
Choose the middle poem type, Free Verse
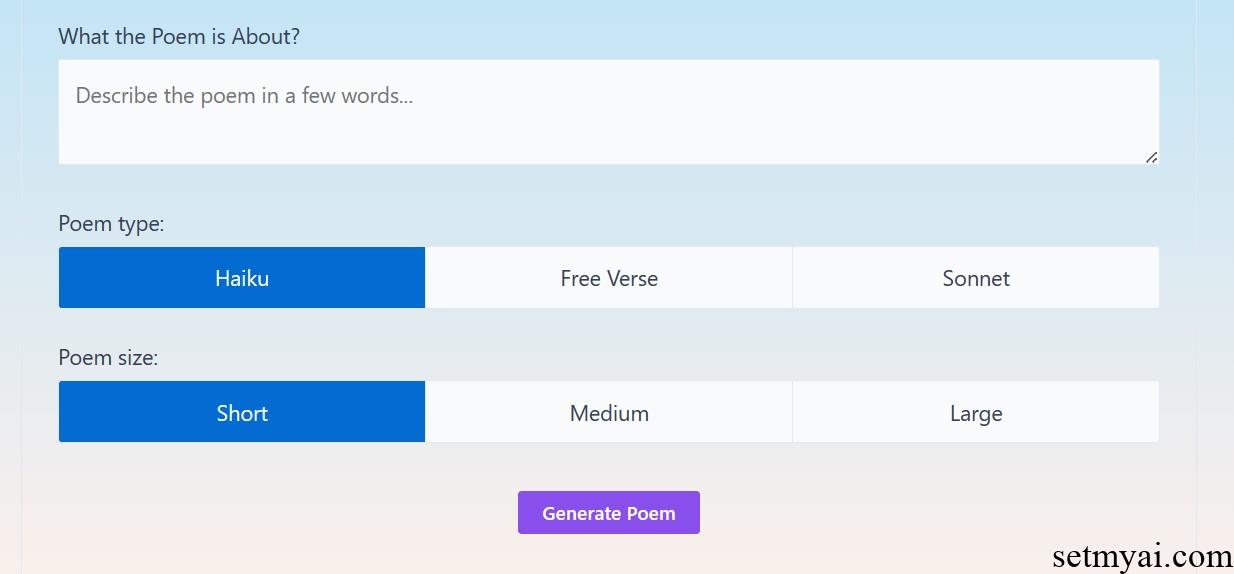(609, 278)
